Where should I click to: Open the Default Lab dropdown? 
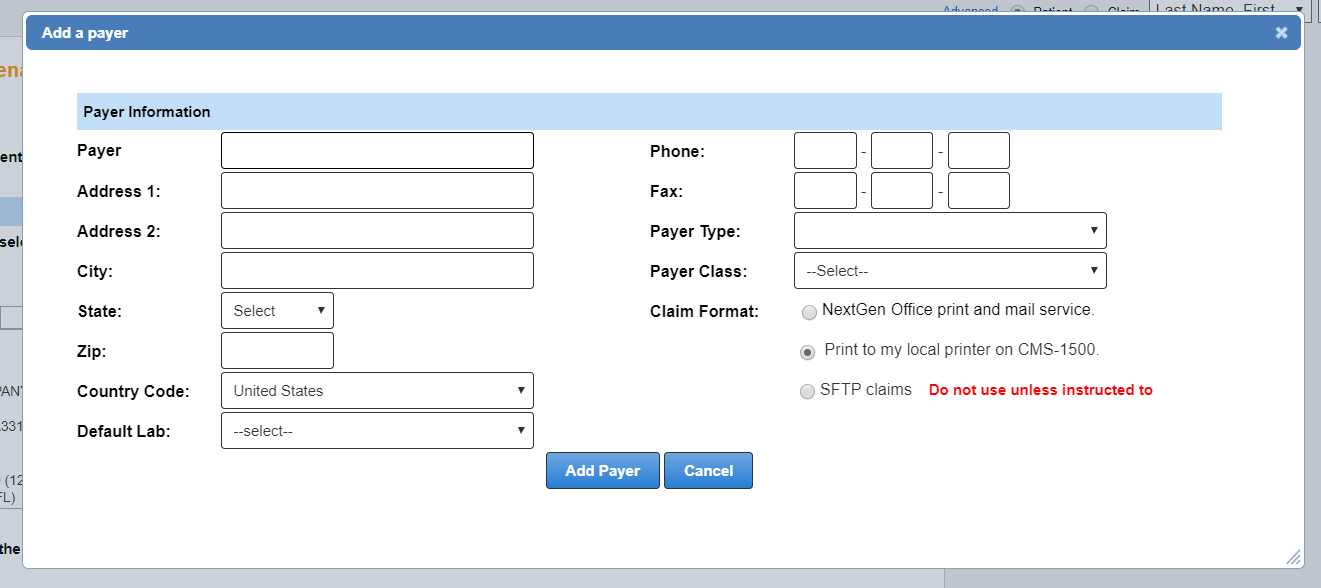pos(377,431)
